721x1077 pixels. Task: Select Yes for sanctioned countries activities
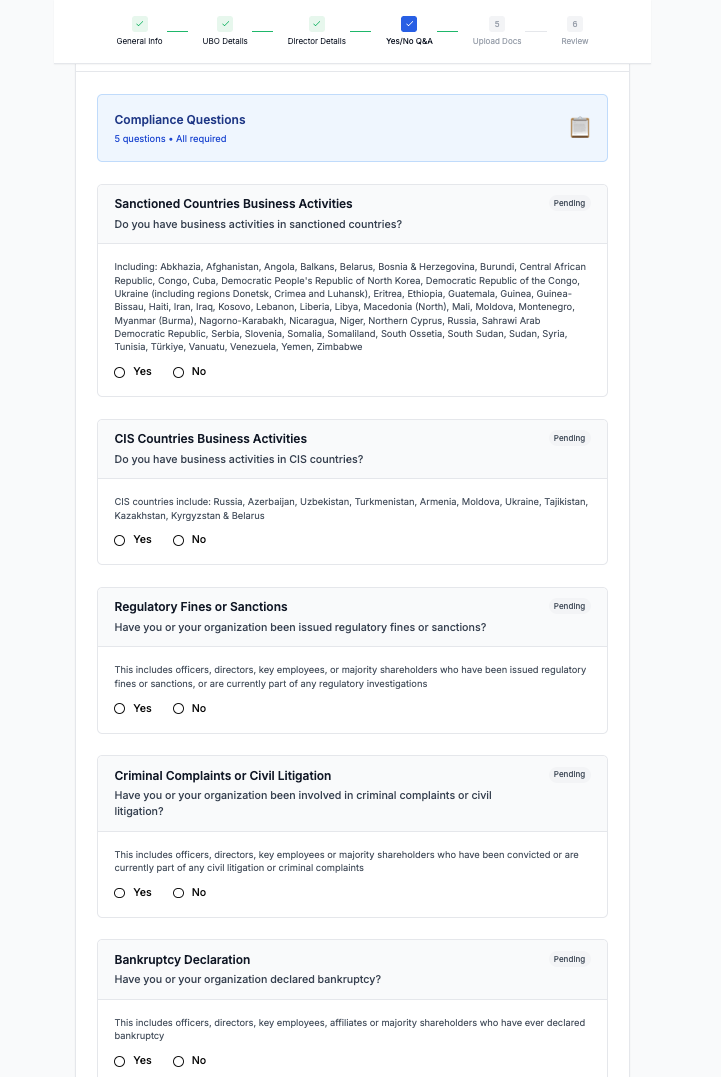[x=119, y=372]
